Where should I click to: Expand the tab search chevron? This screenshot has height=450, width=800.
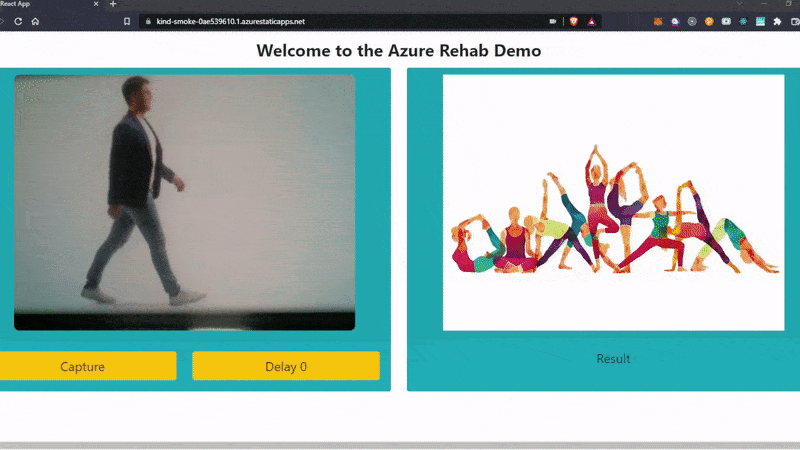[739, 4]
